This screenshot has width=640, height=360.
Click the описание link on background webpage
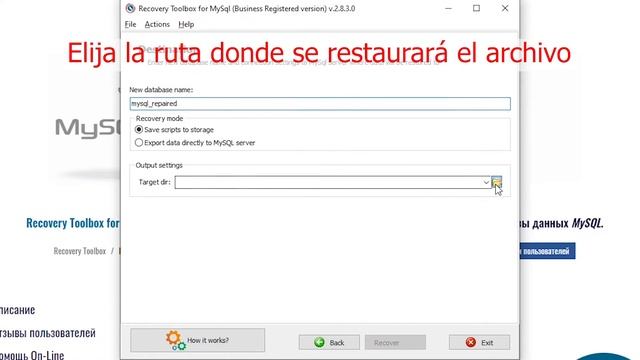tap(18, 310)
